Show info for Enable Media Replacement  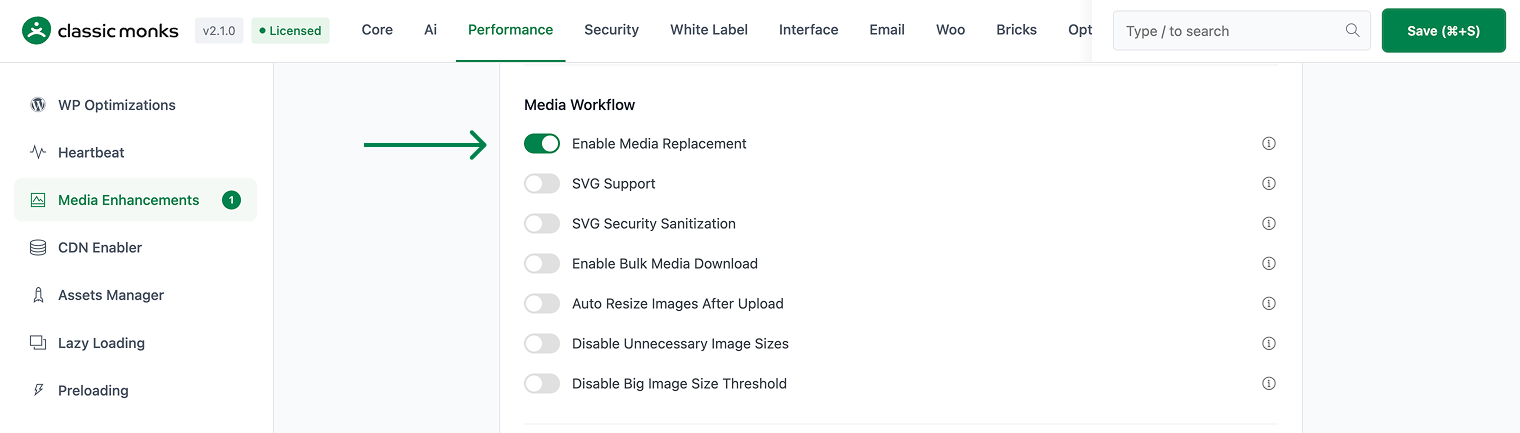pos(1269,143)
